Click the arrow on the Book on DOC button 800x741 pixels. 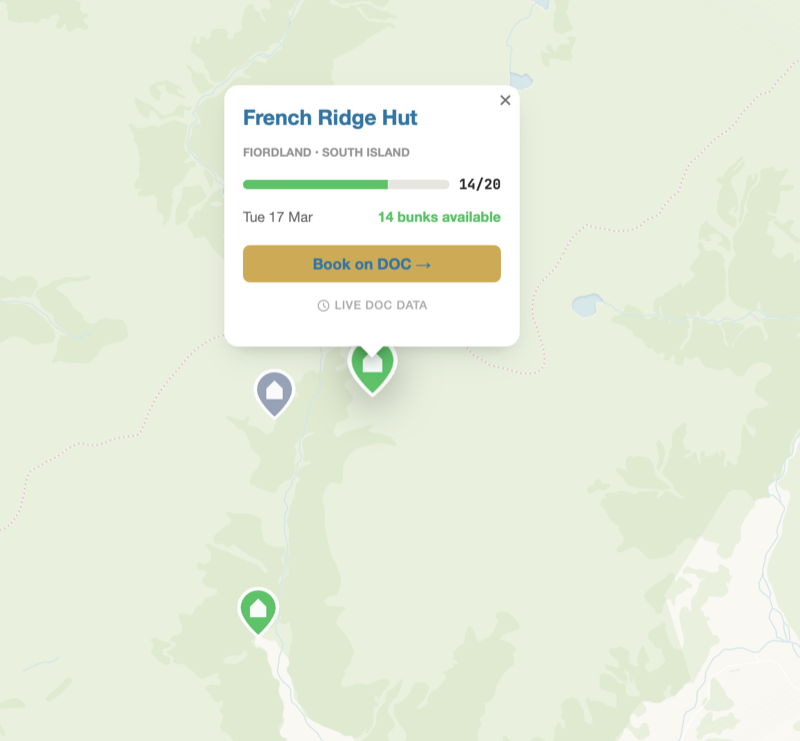pyautogui.click(x=423, y=265)
